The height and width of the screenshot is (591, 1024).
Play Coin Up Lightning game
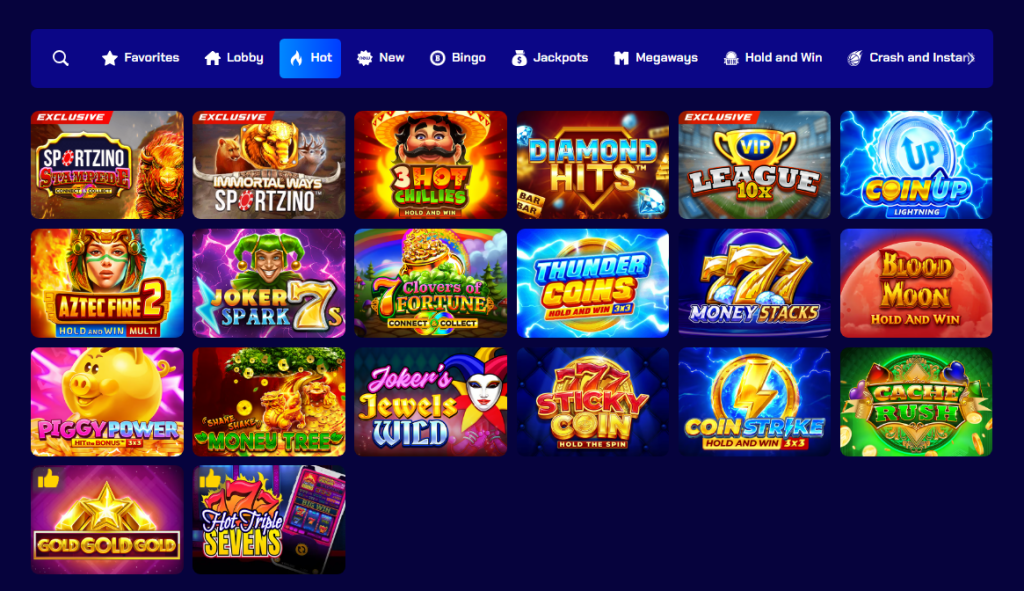click(916, 165)
